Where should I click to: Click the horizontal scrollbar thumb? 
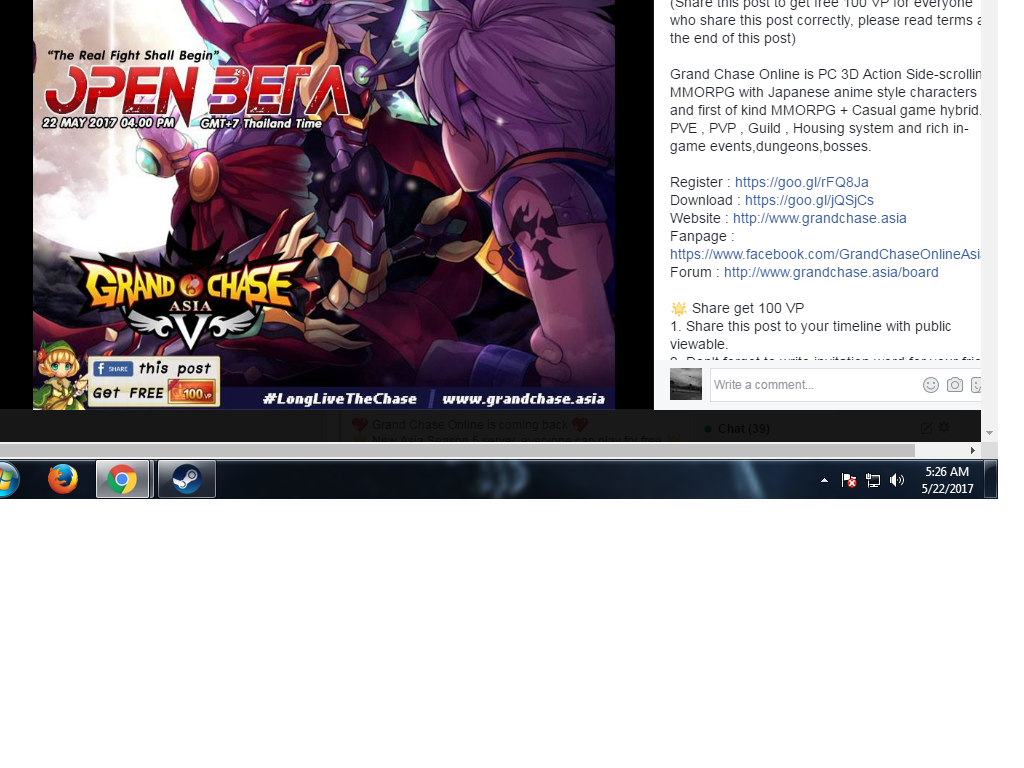pos(457,450)
